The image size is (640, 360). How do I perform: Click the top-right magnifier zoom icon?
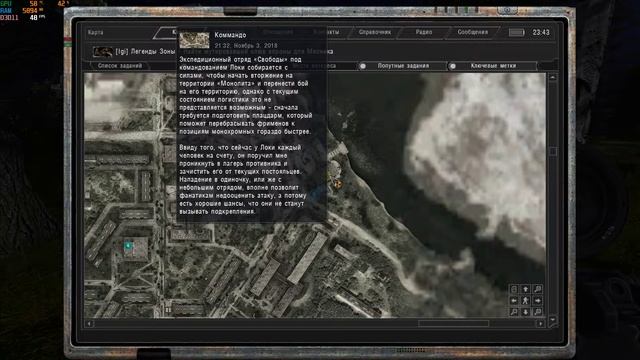[538, 289]
